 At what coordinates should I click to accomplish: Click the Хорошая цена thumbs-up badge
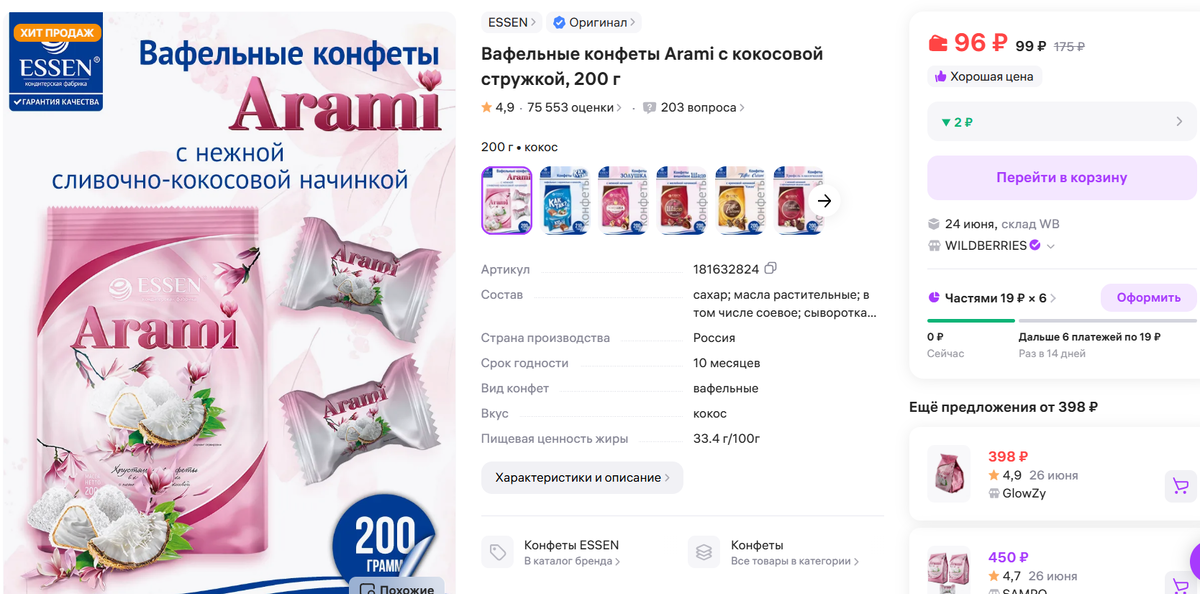click(985, 76)
